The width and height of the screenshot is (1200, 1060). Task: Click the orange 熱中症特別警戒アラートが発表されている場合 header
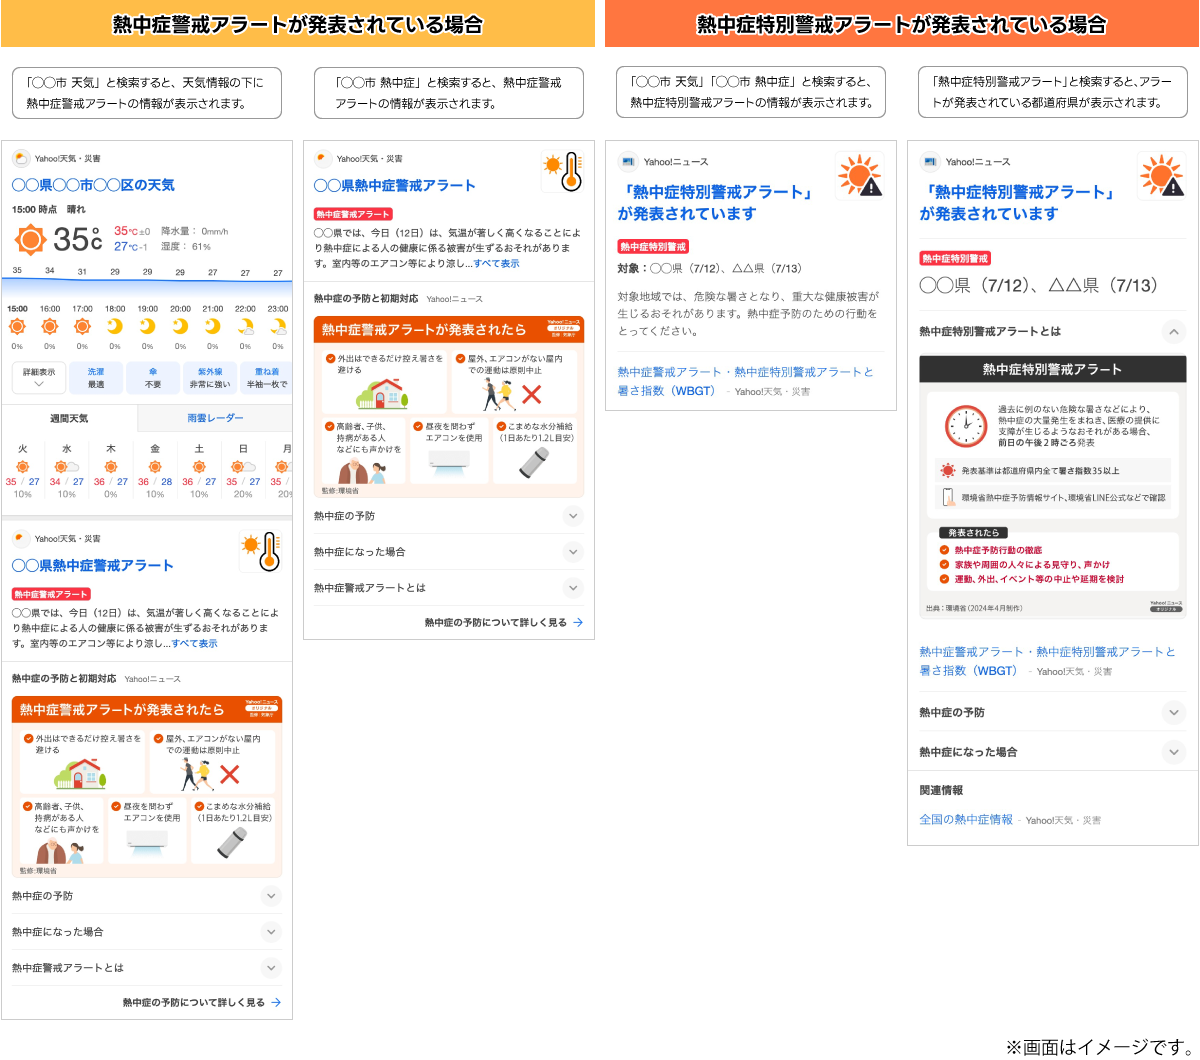902,24
